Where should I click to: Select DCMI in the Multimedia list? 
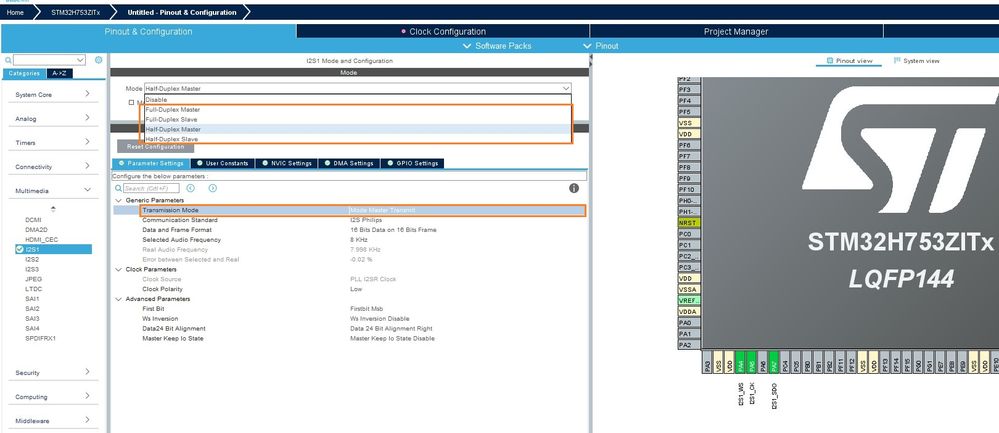[x=33, y=220]
